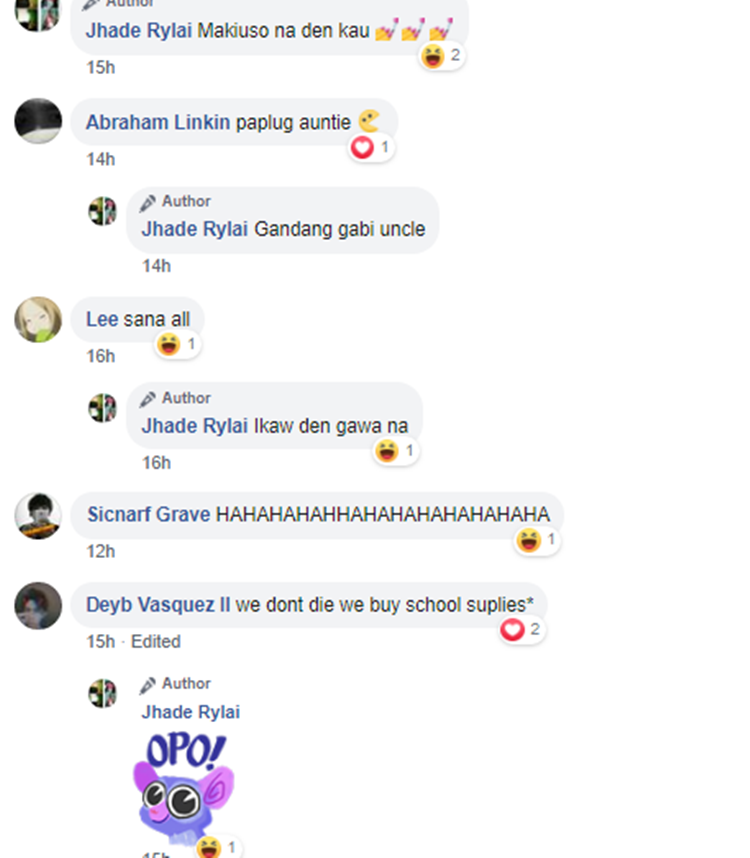Open Deyb Vasquez II's avatar
The image size is (750, 858).
pos(38,606)
